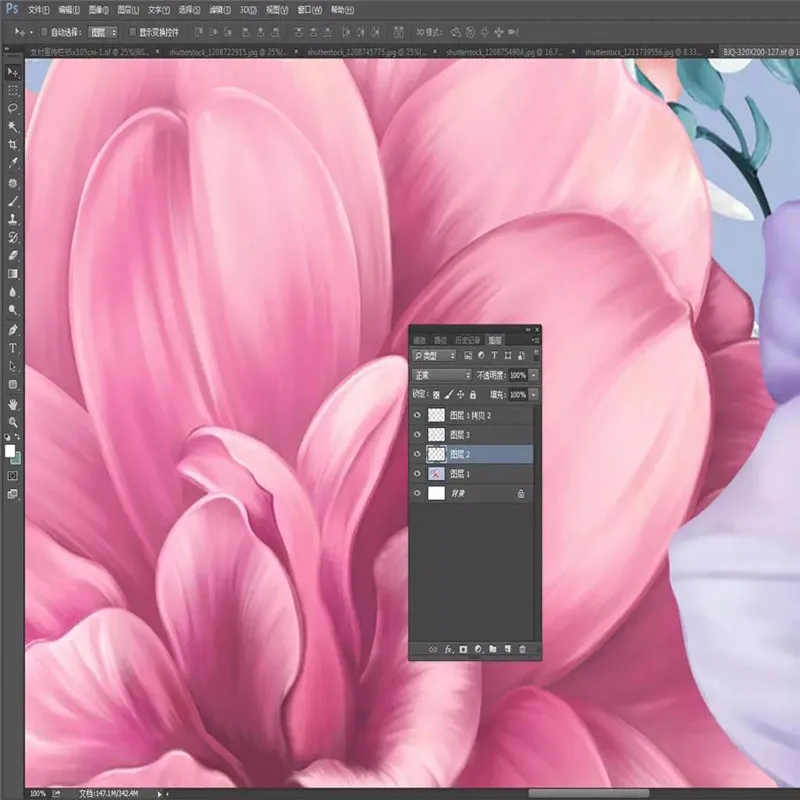Select the Rectangular Marquee tool
This screenshot has height=800, width=800.
coord(13,91)
